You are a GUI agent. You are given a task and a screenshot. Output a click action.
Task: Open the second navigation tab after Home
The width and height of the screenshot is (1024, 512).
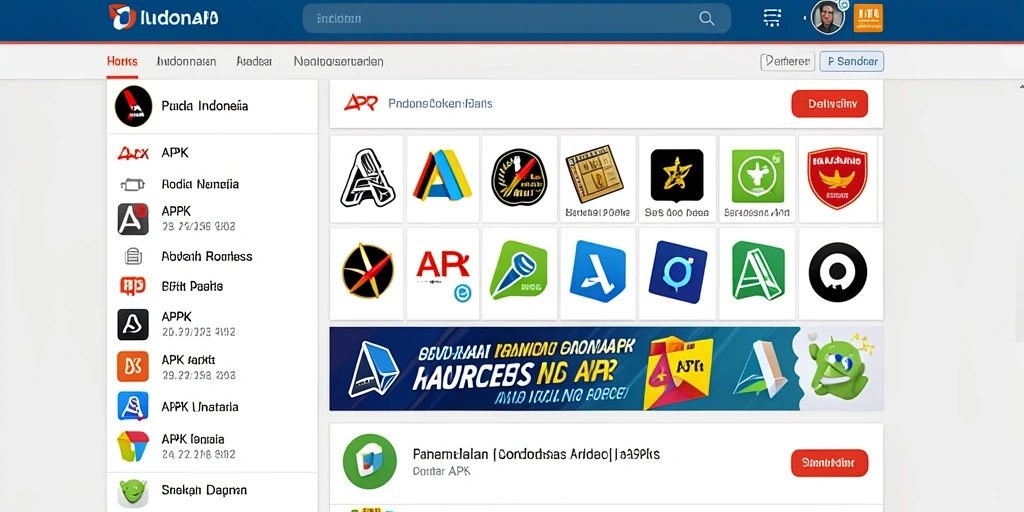pos(254,61)
